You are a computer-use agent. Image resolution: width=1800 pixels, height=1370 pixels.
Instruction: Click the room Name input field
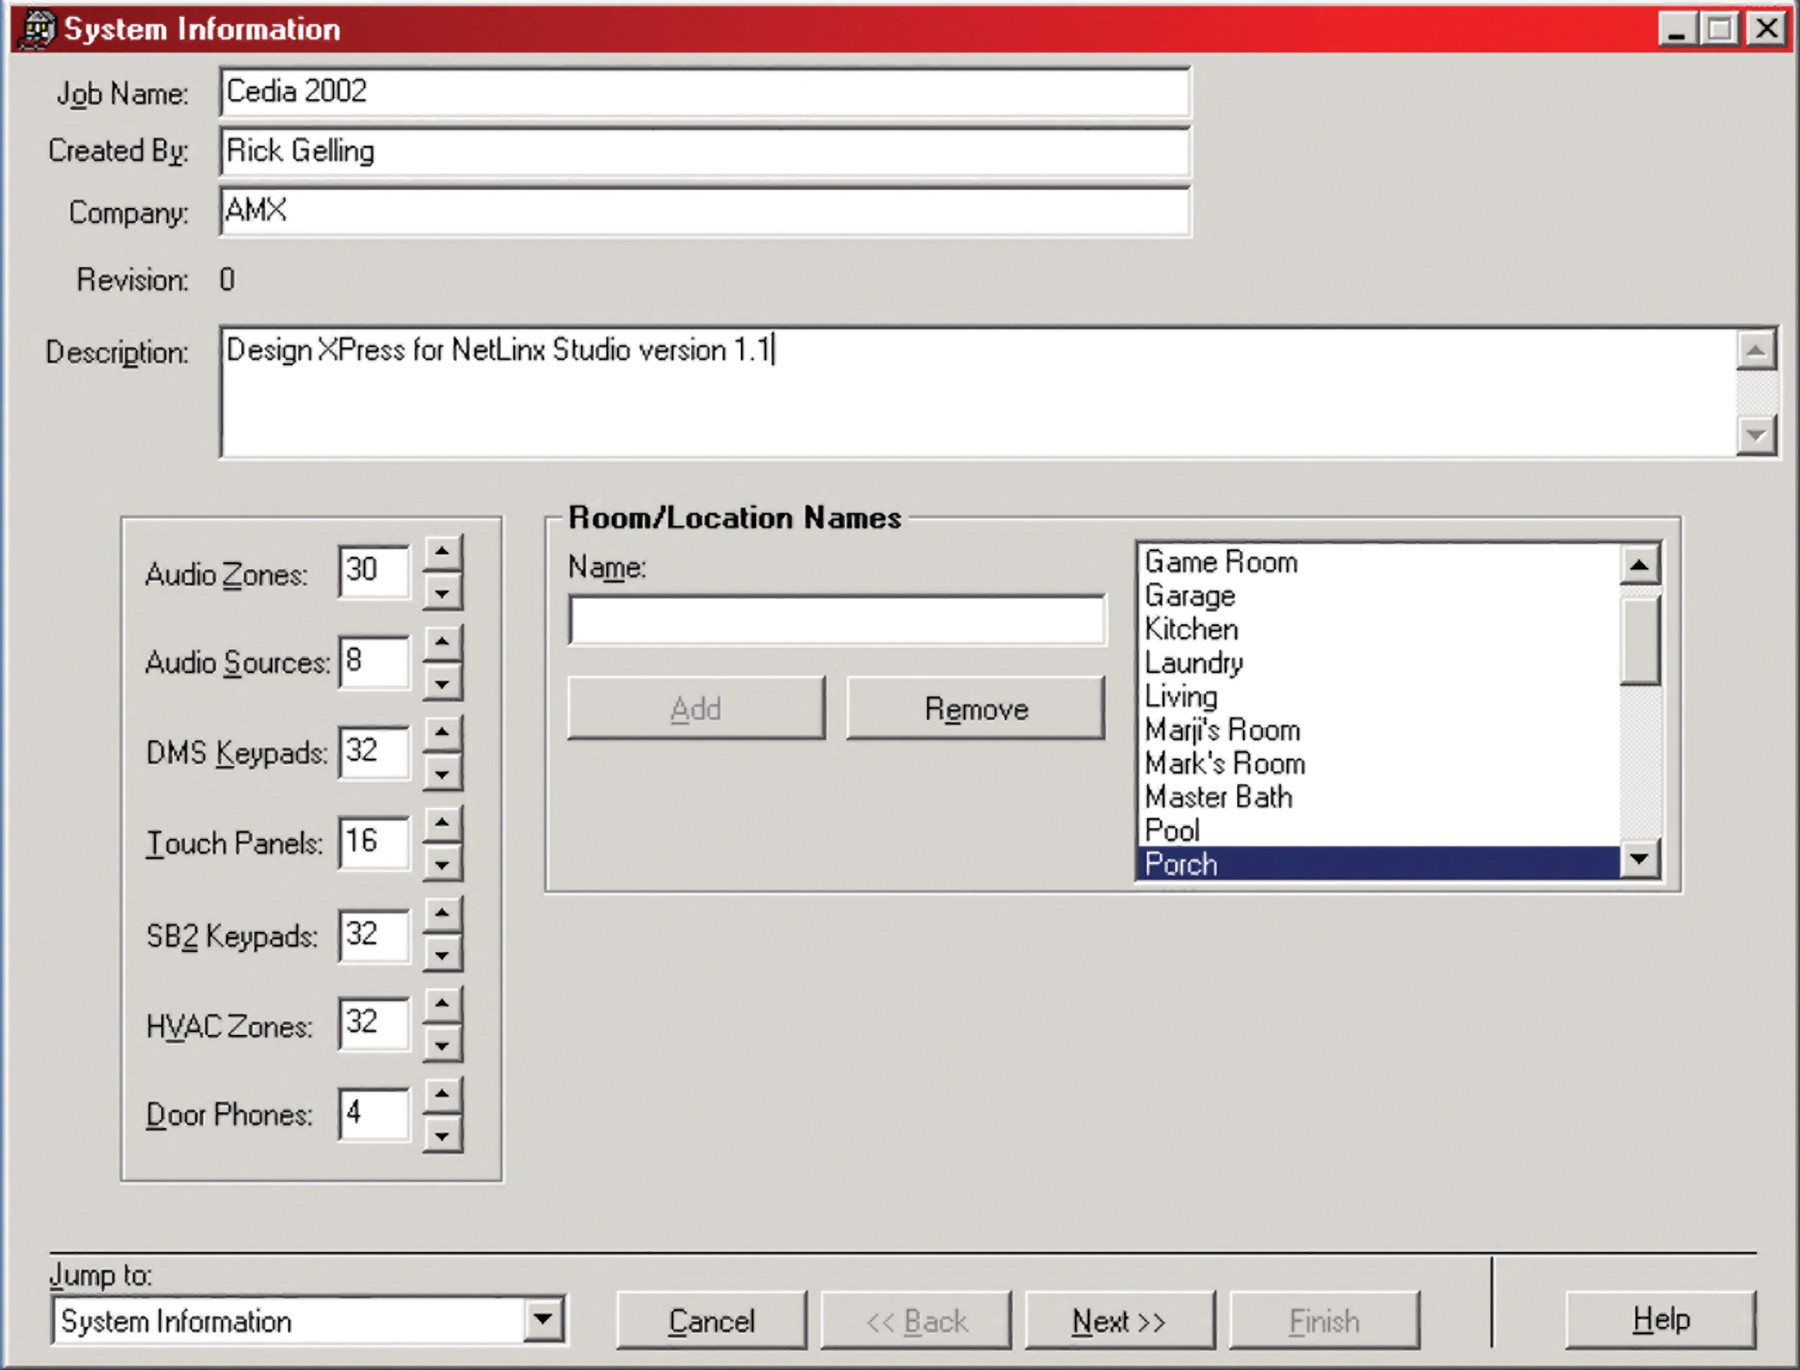[837, 620]
